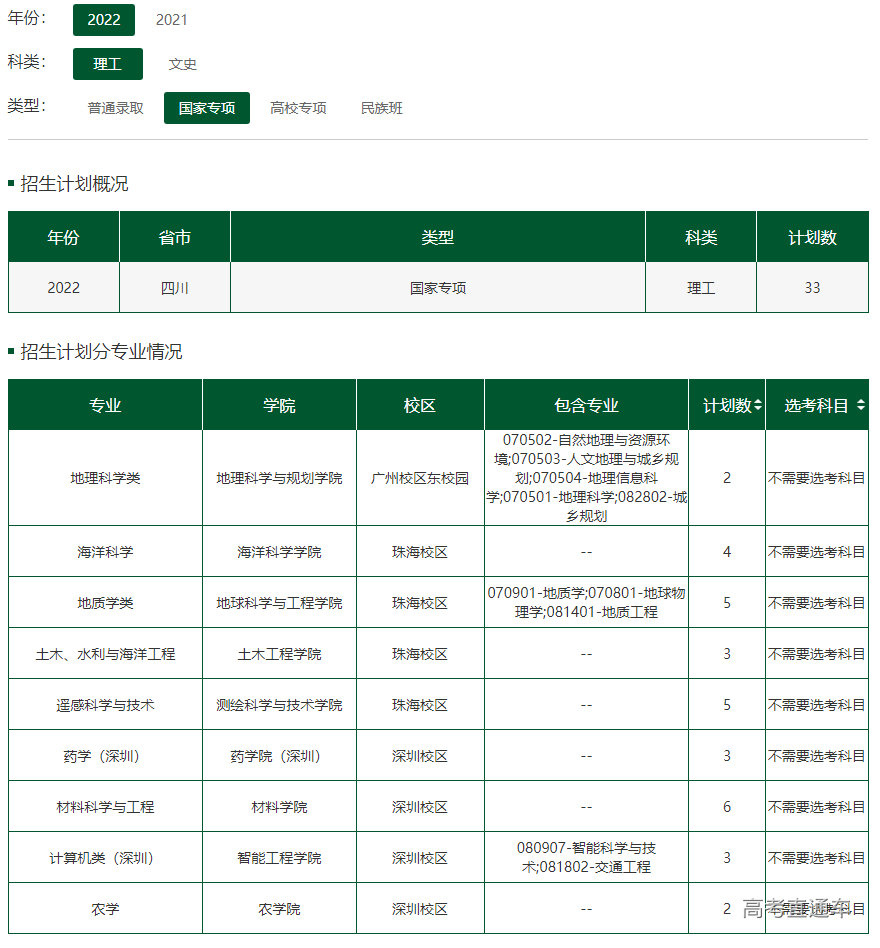The image size is (880, 948).
Task: Click the 学院 column header
Action: pos(279,404)
